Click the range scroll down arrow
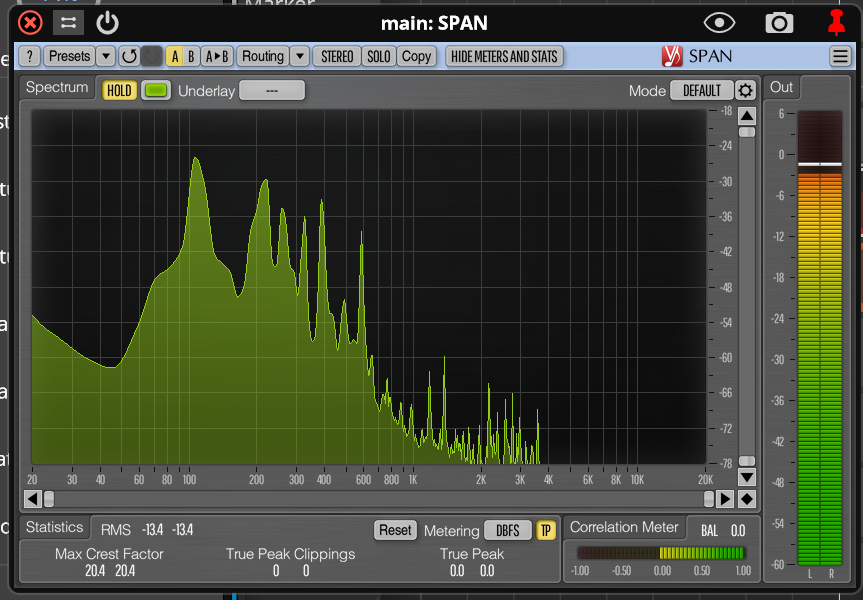The width and height of the screenshot is (863, 600). (x=747, y=477)
